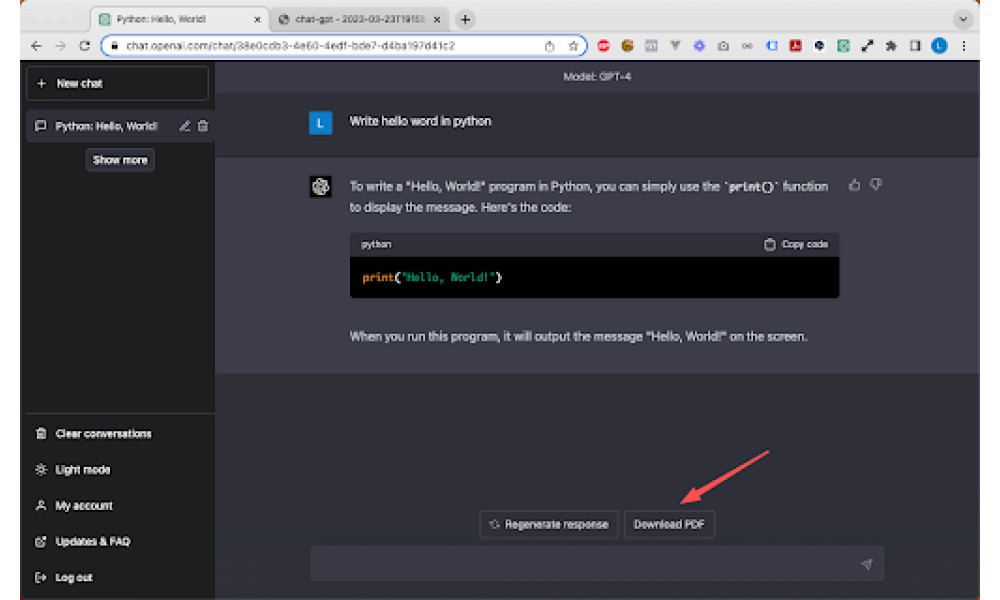Open the camera screenshot extension
1000x600 pixels.
coord(723,46)
